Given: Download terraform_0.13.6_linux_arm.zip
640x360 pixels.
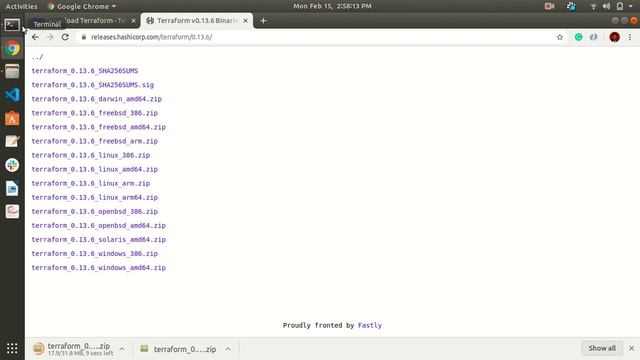Looking at the screenshot, I should coord(91,183).
